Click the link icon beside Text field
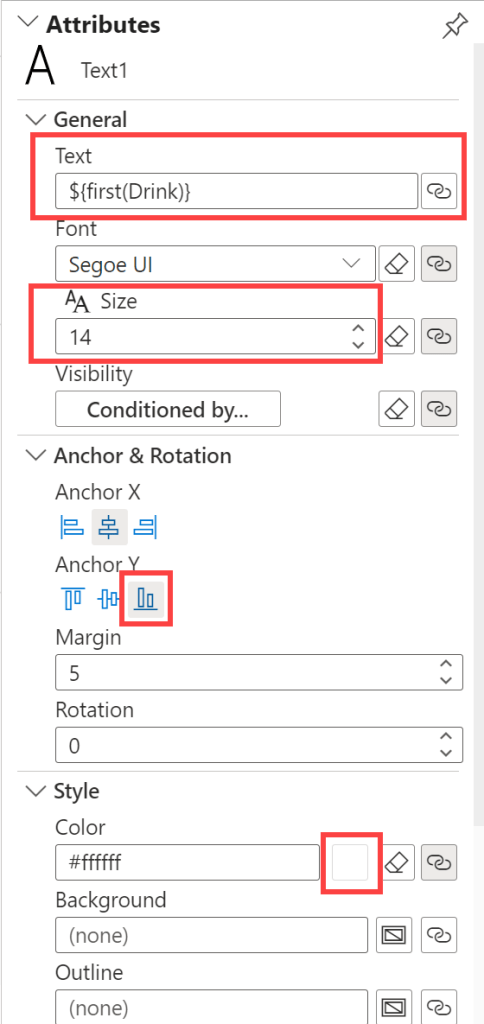Viewport: 484px width, 1024px height. click(x=439, y=191)
